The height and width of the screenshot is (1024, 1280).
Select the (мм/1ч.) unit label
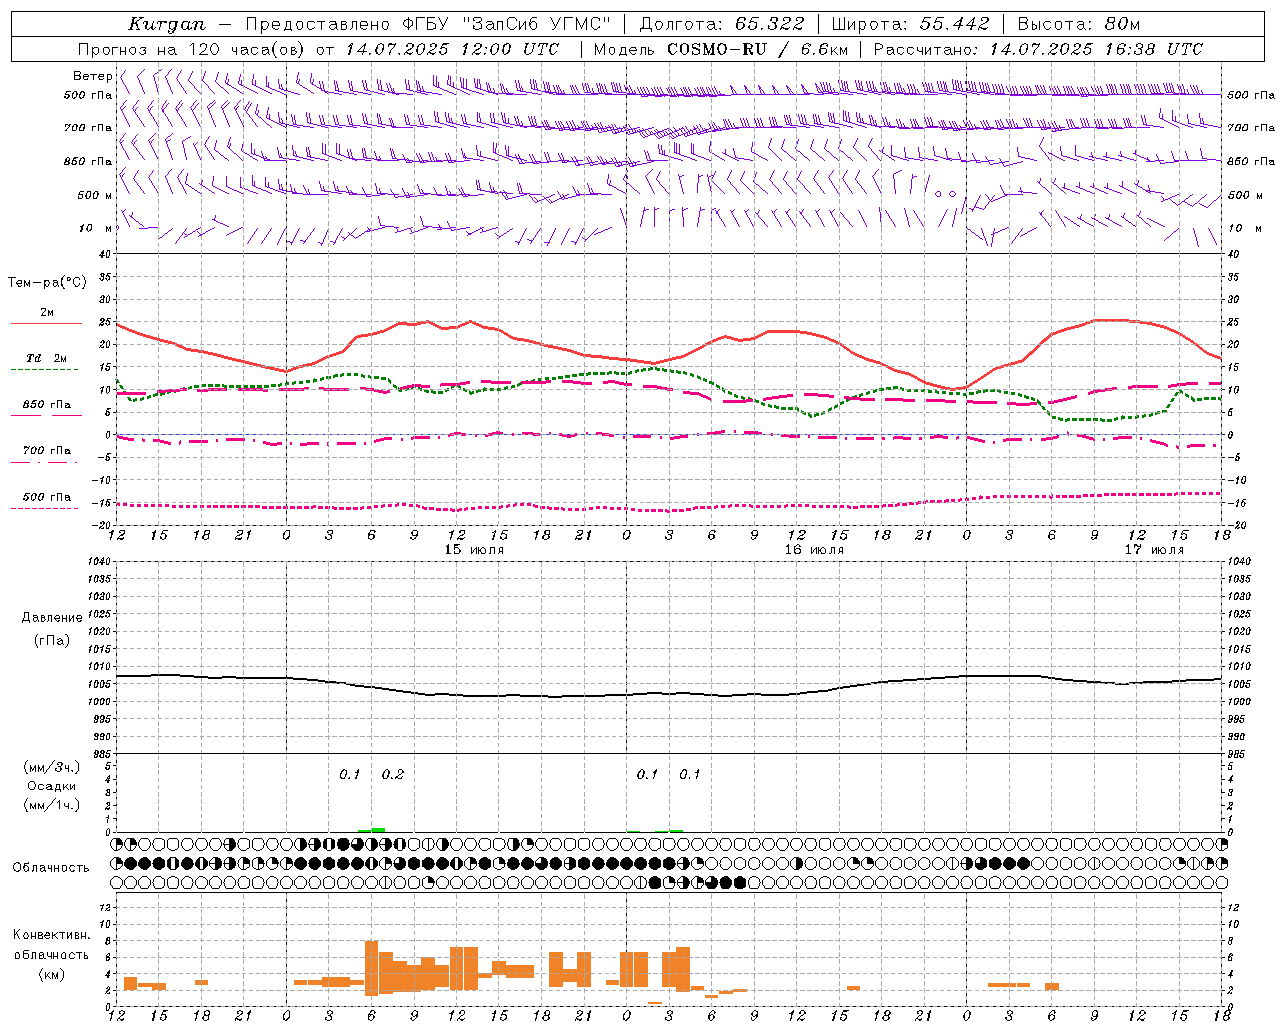click(52, 805)
